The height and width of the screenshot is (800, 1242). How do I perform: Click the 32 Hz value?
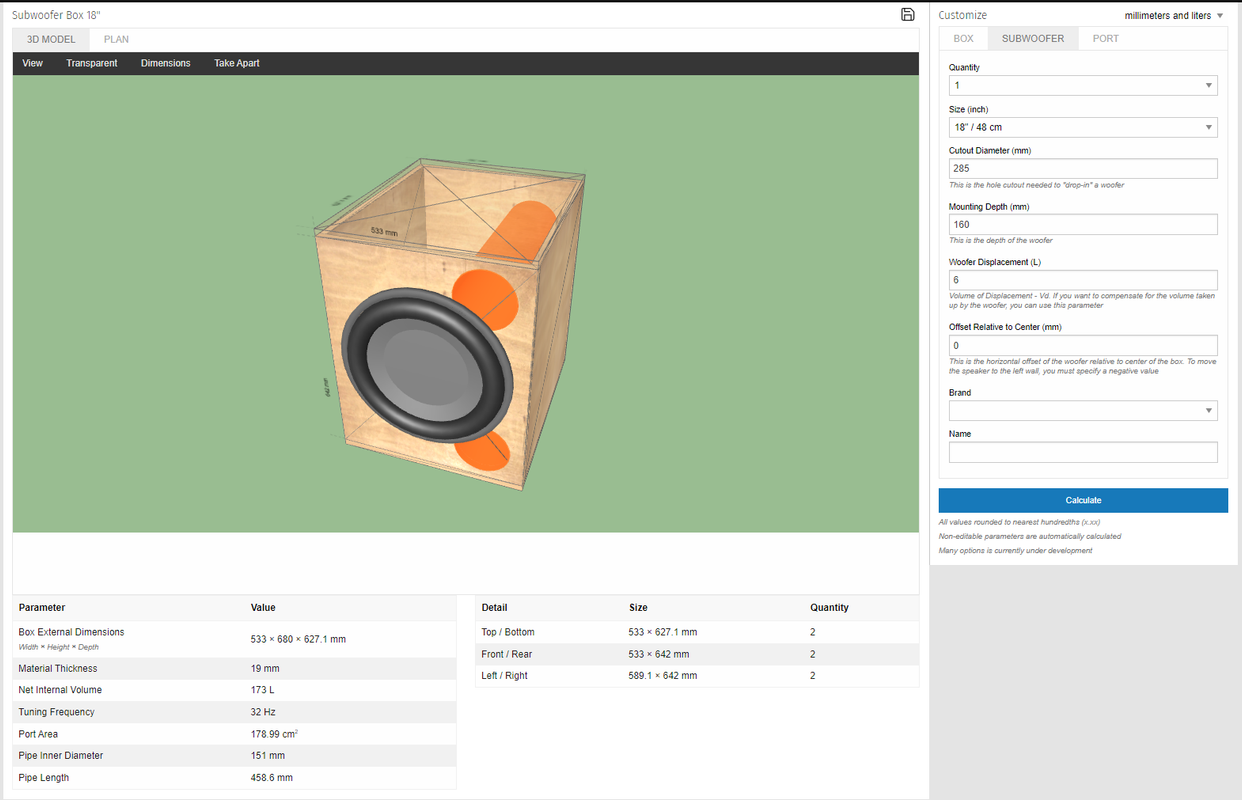click(x=263, y=712)
